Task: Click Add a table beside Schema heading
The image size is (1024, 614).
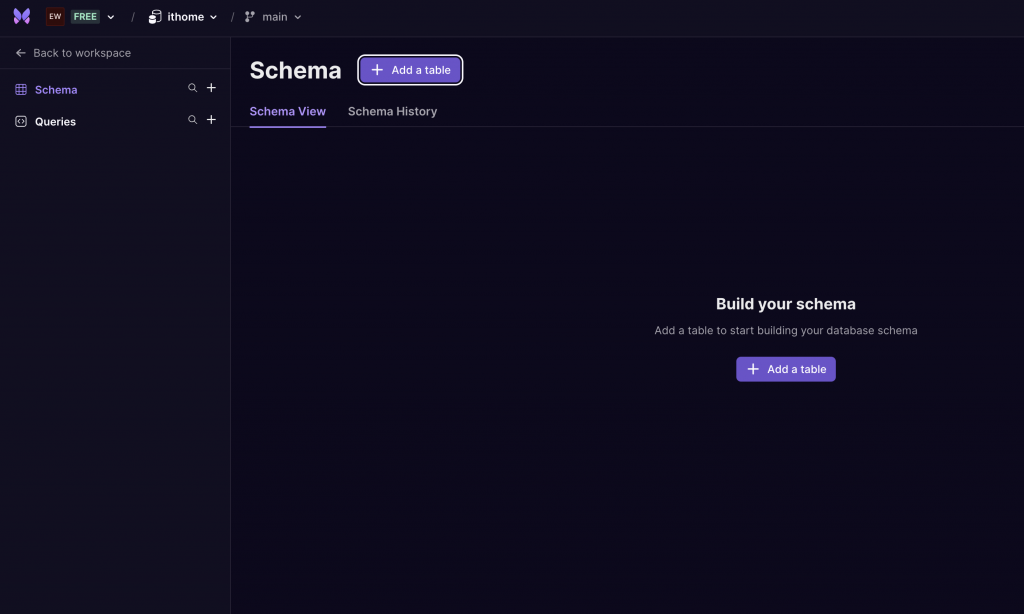Action: pyautogui.click(x=410, y=70)
